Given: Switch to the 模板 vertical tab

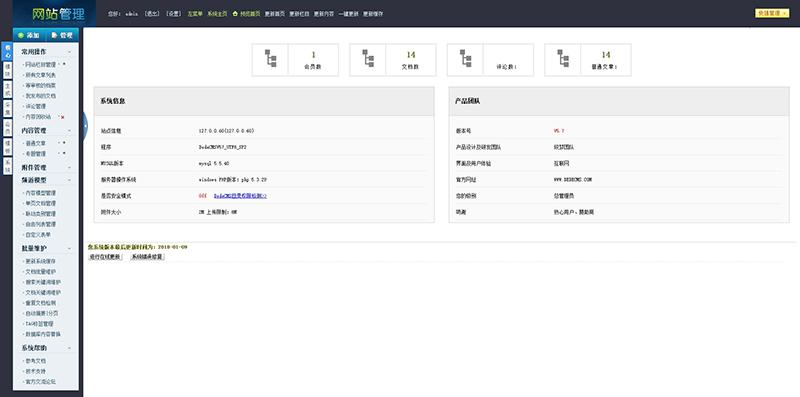Looking at the screenshot, I should [x=7, y=146].
